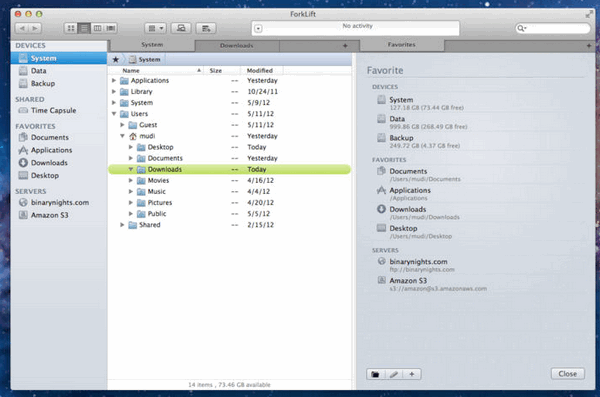
Task: Select Data in the Favorite panel
Action: coord(422,123)
